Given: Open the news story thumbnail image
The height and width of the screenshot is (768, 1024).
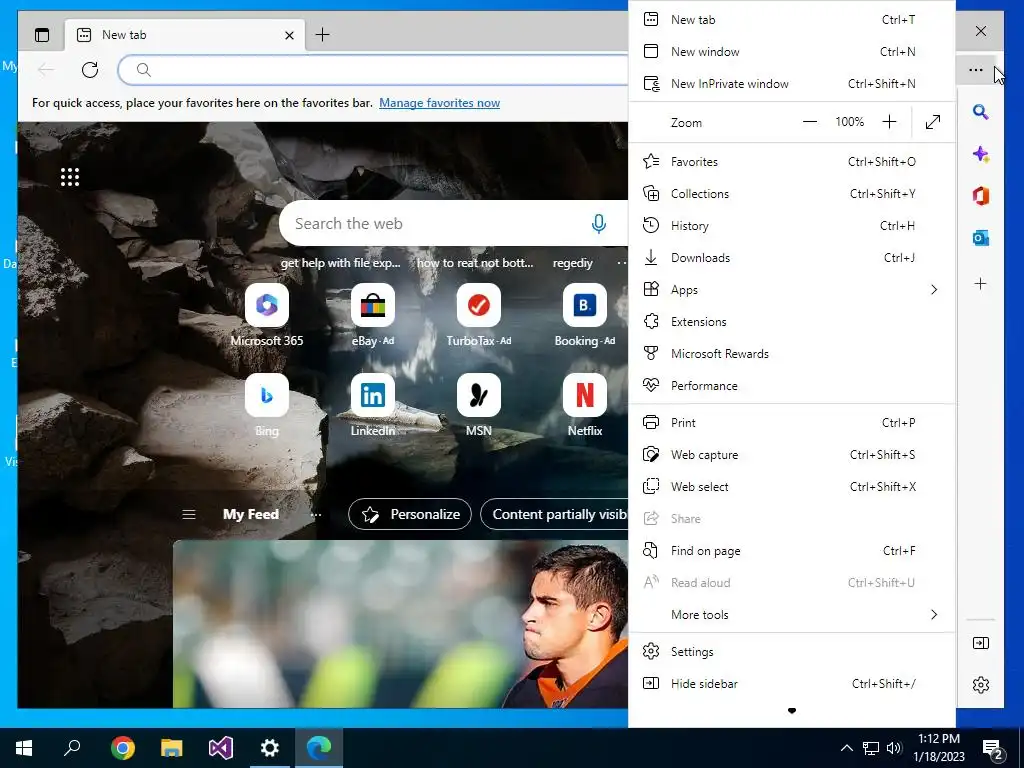Looking at the screenshot, I should coord(400,624).
